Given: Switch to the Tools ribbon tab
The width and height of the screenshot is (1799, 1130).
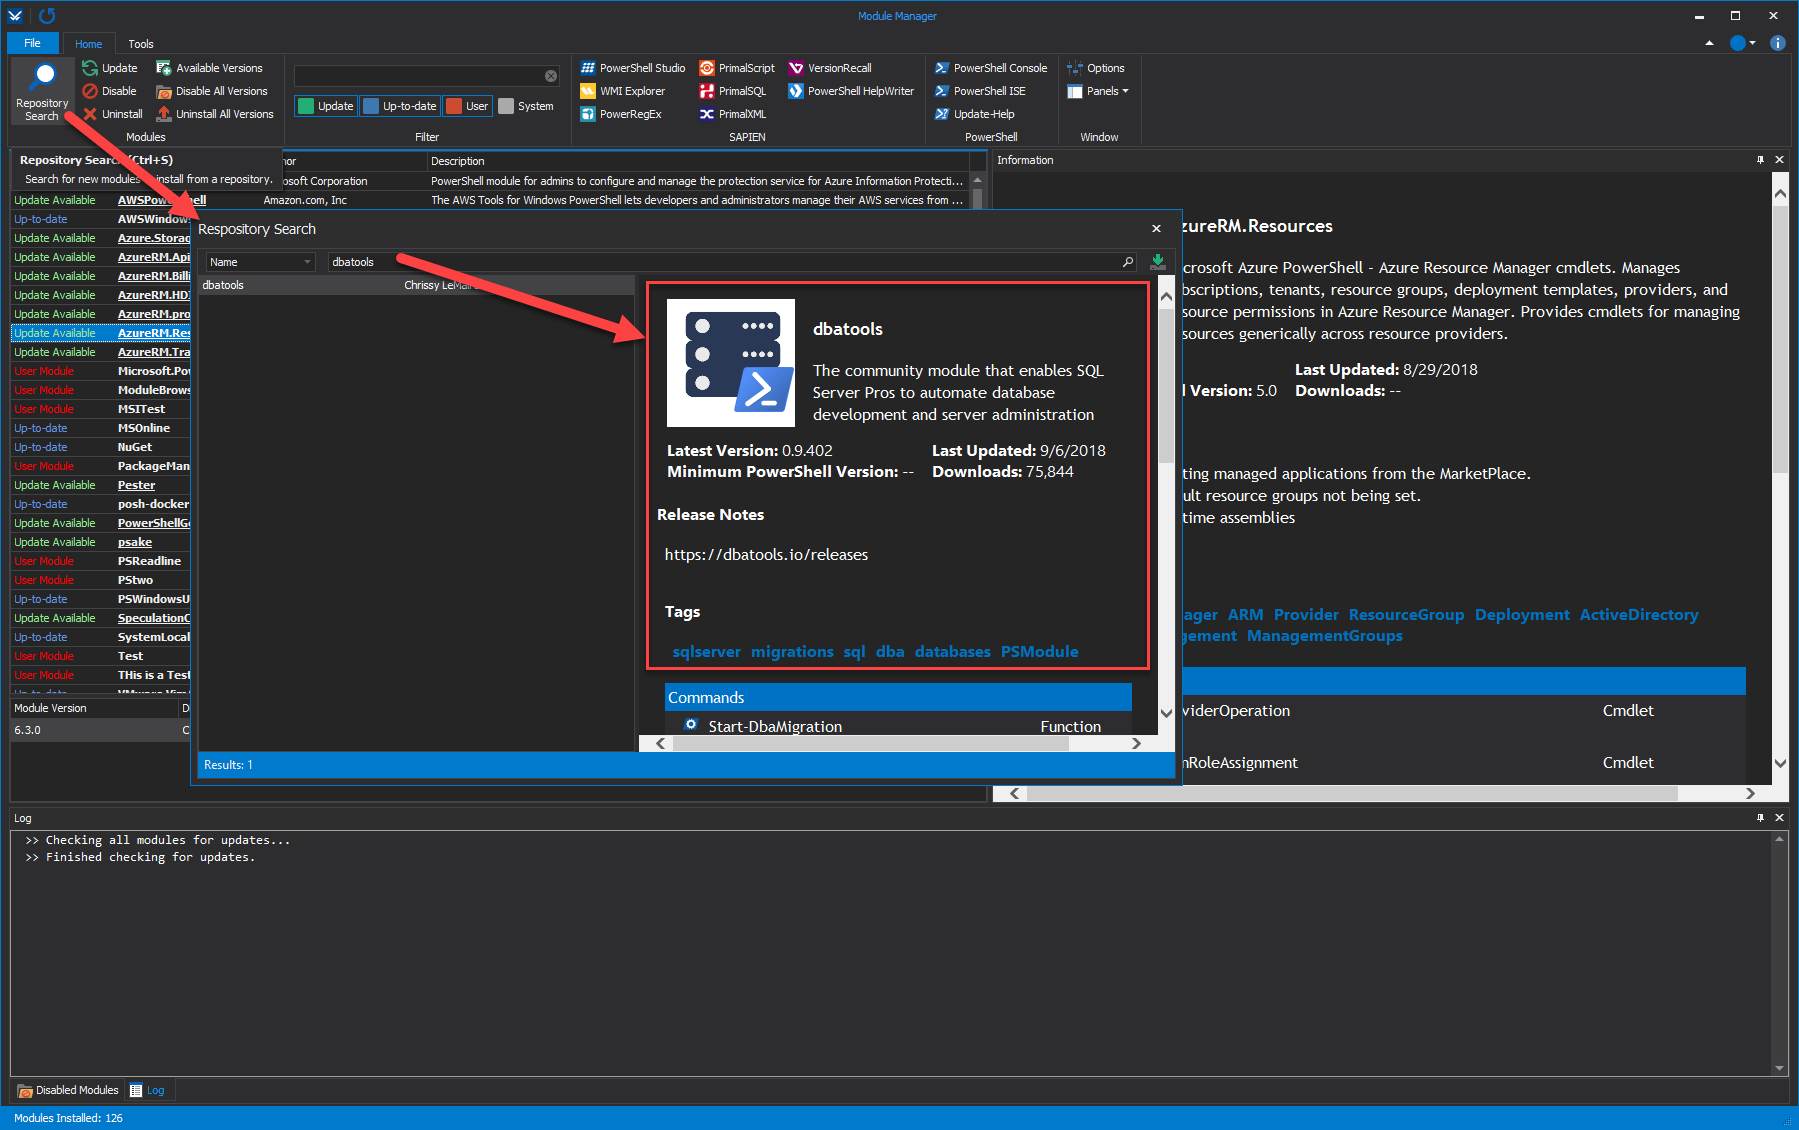Looking at the screenshot, I should pyautogui.click(x=141, y=44).
